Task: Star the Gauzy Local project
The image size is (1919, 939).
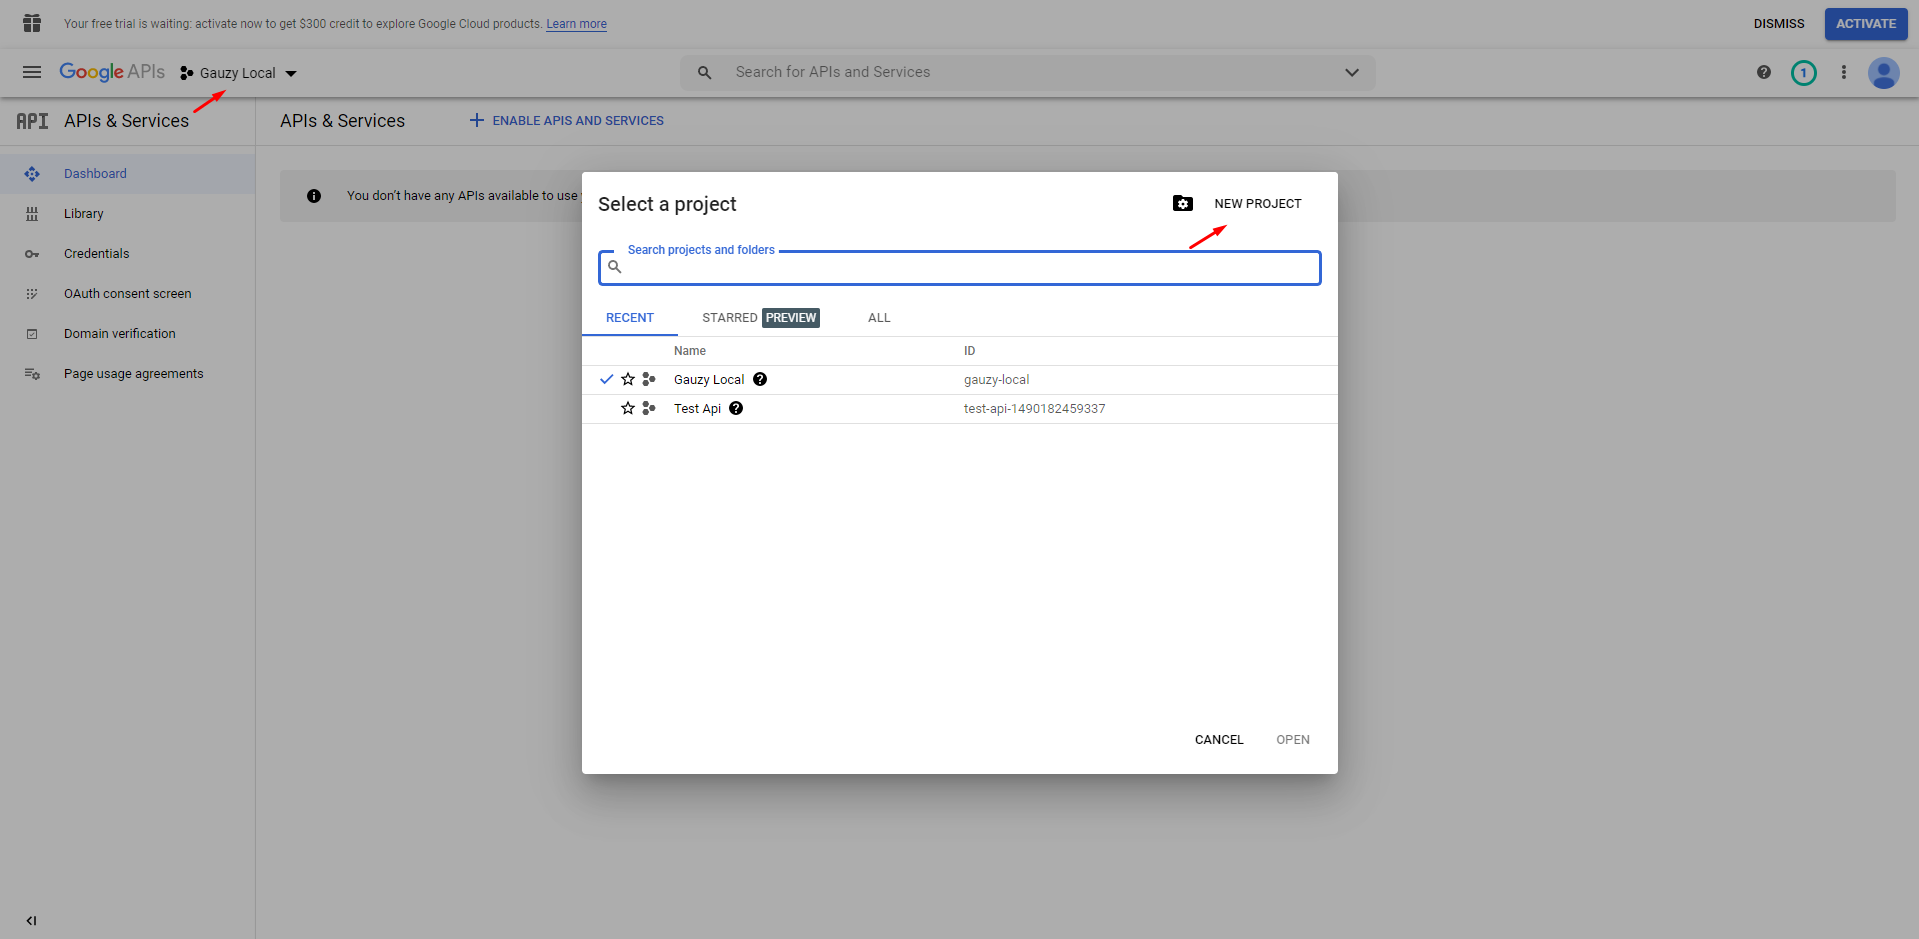Action: [628, 380]
